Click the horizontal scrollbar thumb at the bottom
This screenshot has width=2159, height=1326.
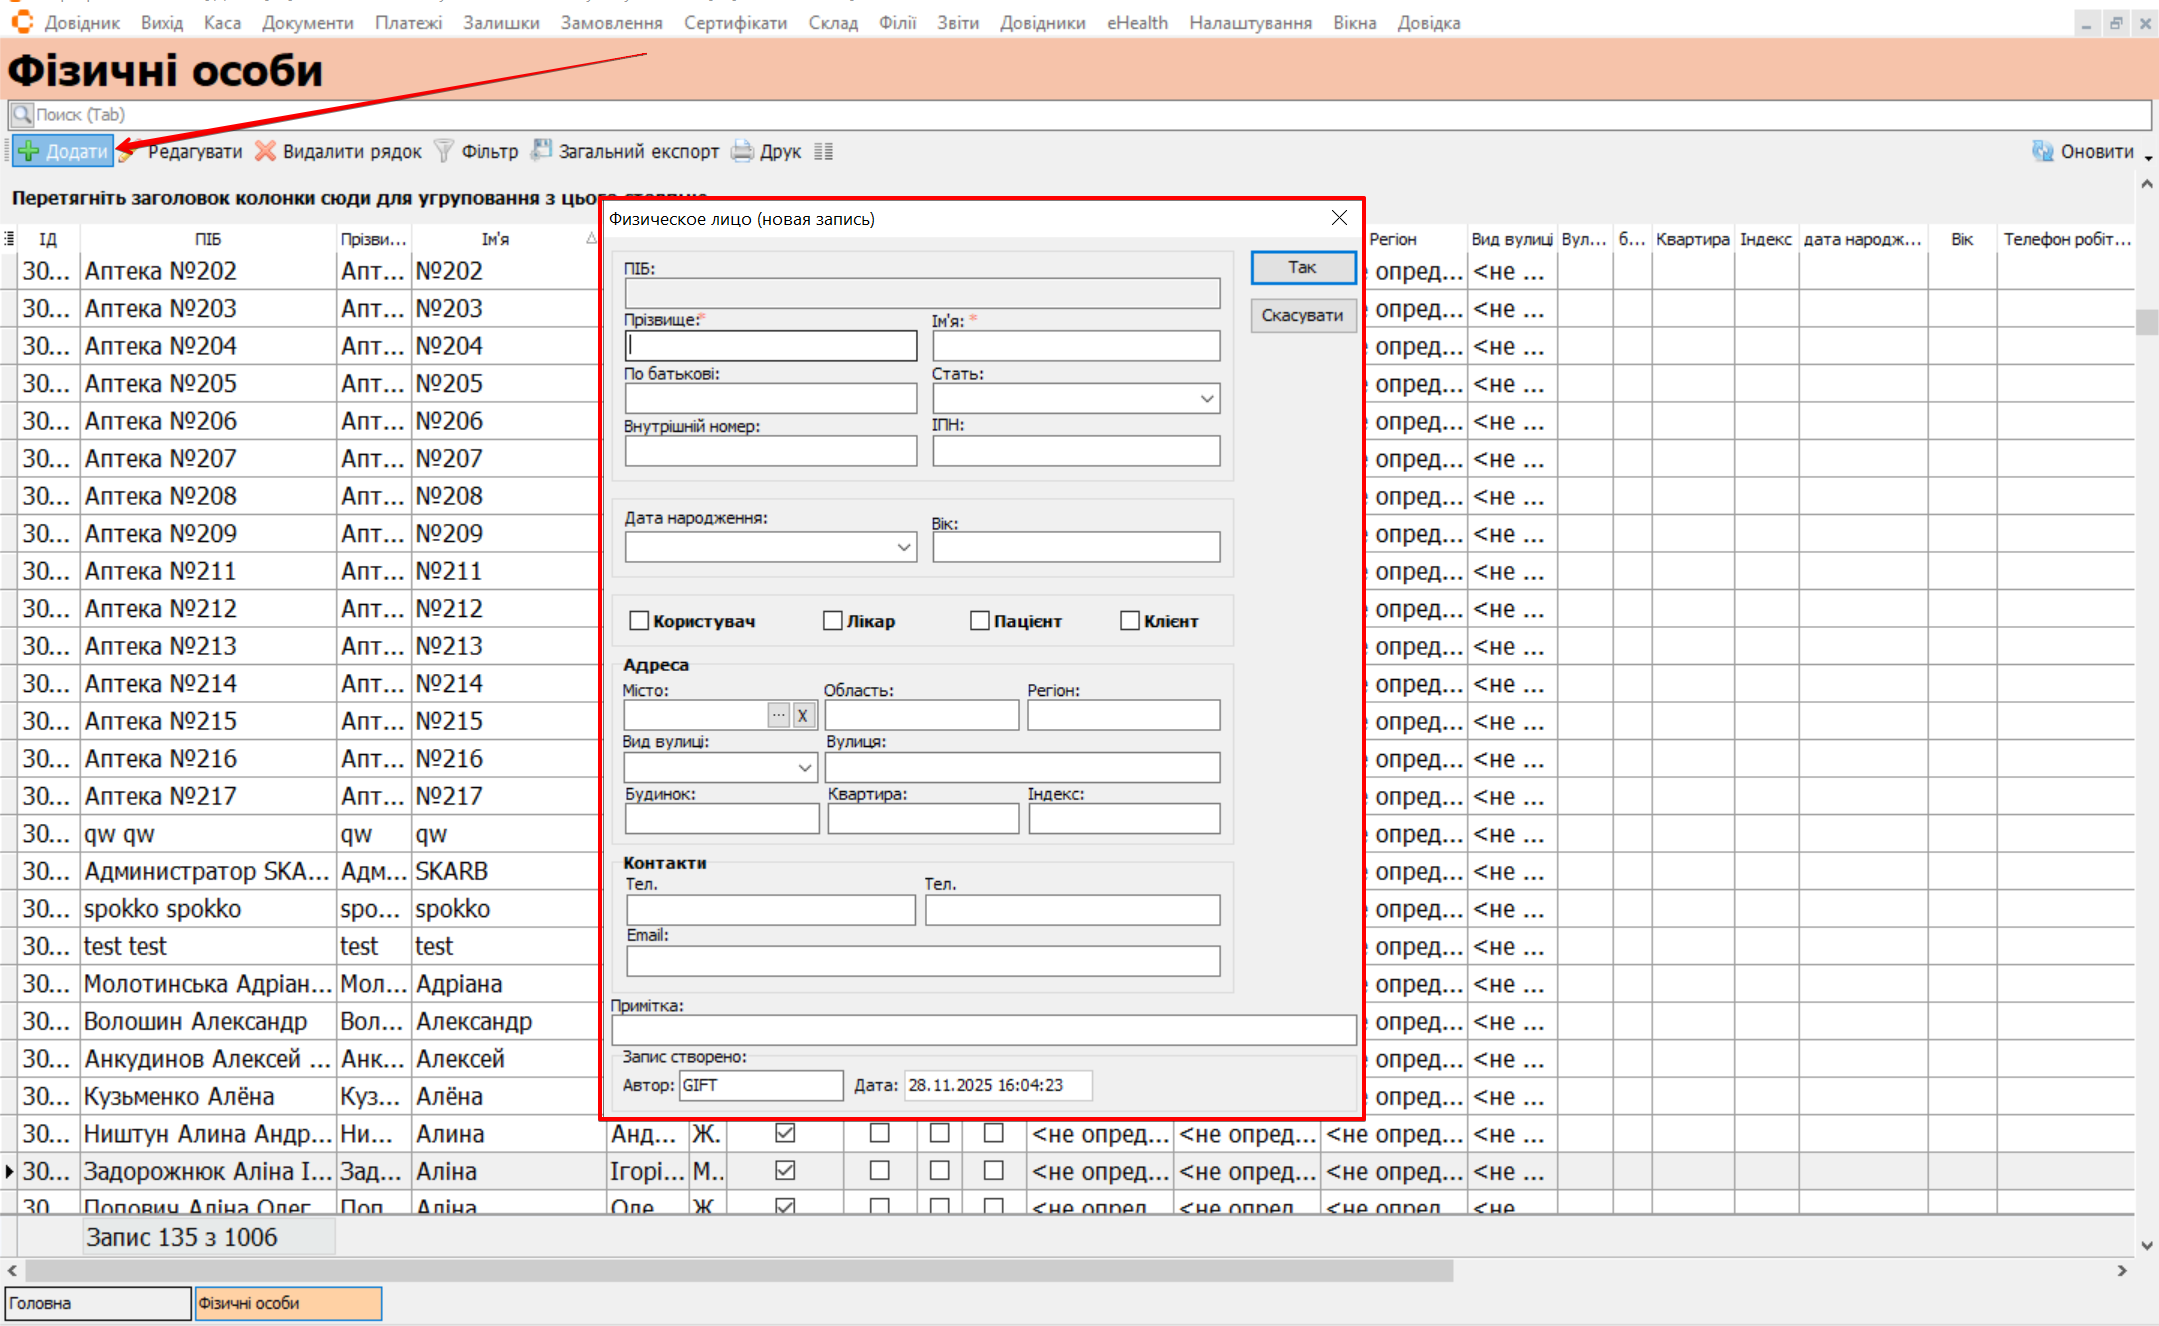click(740, 1270)
